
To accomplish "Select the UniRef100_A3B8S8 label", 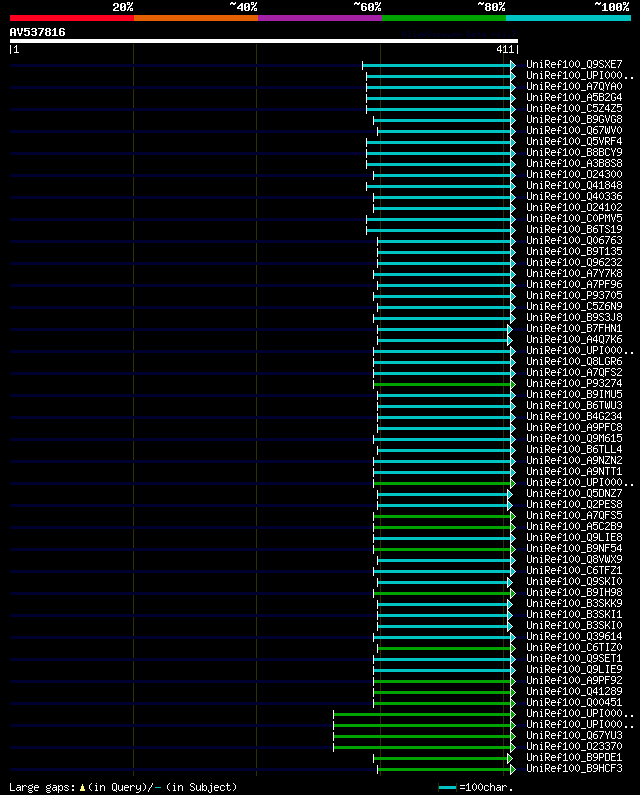I will [x=574, y=163].
